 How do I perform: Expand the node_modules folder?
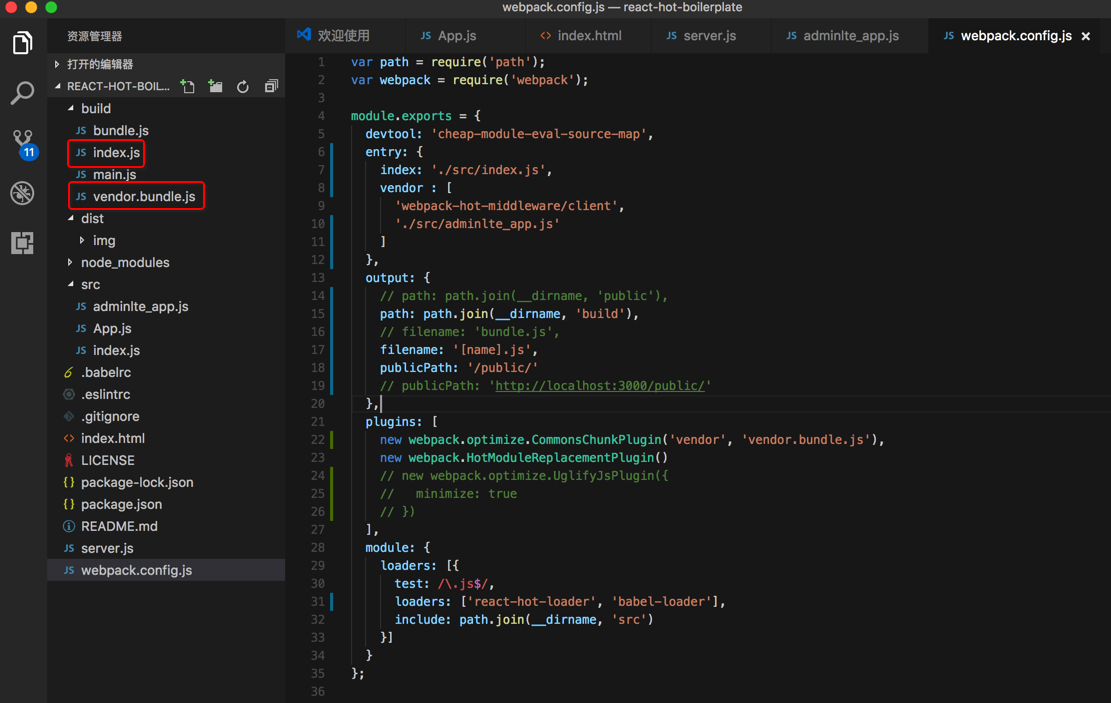coord(124,263)
